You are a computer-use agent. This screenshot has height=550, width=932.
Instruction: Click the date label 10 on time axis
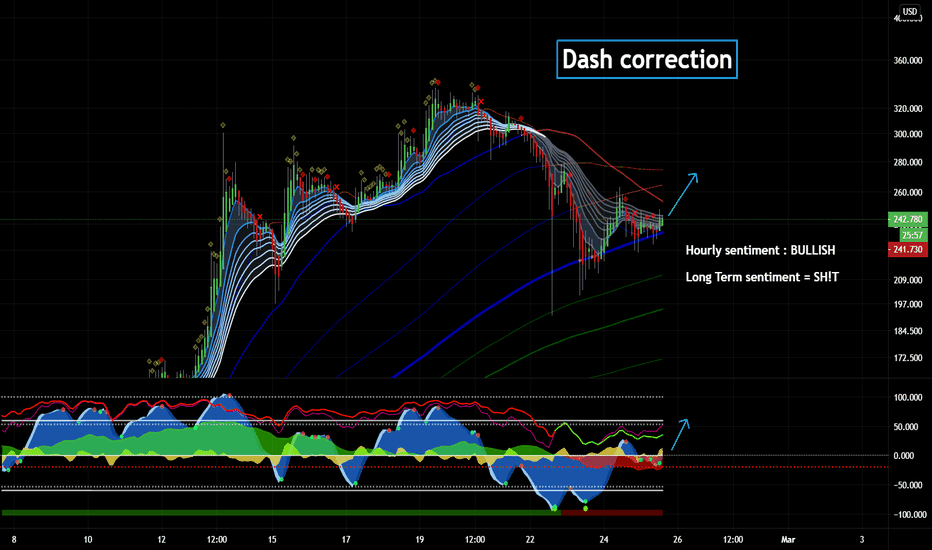88,540
